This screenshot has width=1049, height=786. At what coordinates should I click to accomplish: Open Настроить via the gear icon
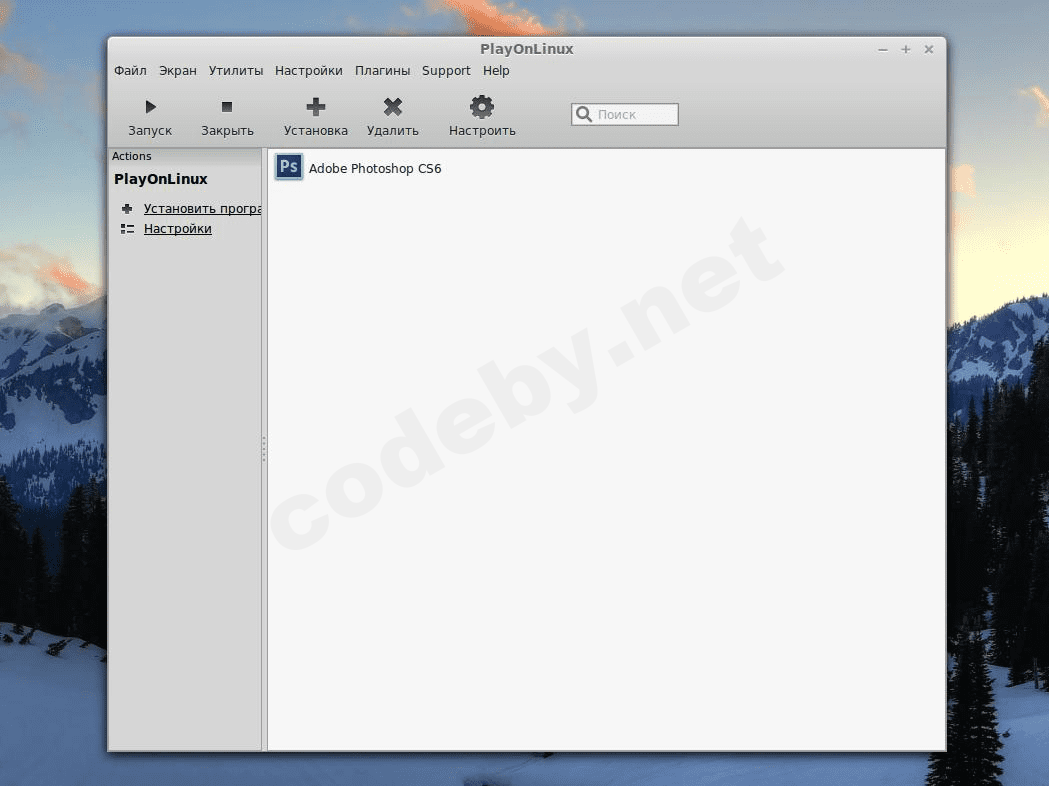coord(482,107)
